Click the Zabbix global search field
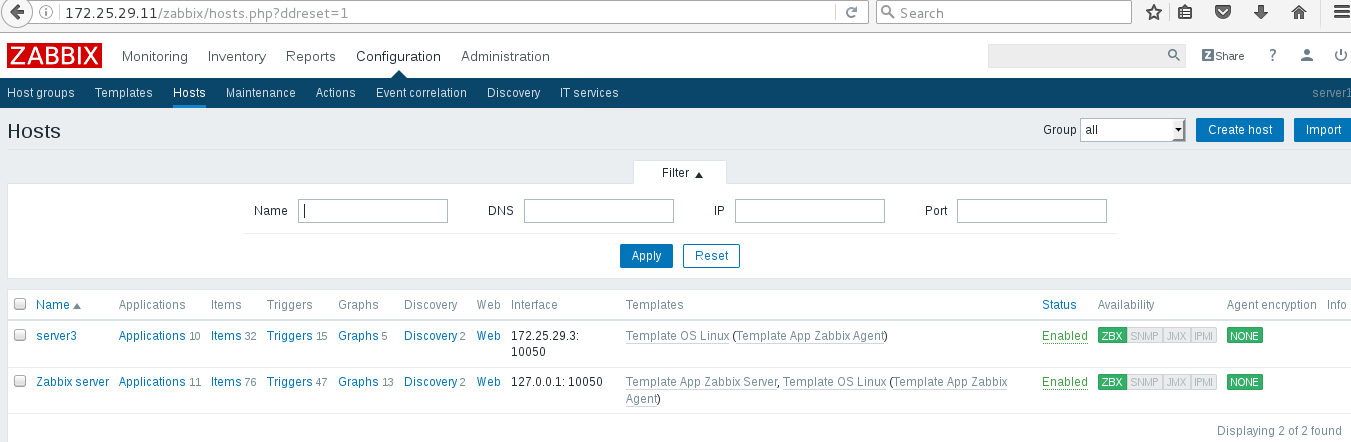The image size is (1351, 442). click(1077, 56)
